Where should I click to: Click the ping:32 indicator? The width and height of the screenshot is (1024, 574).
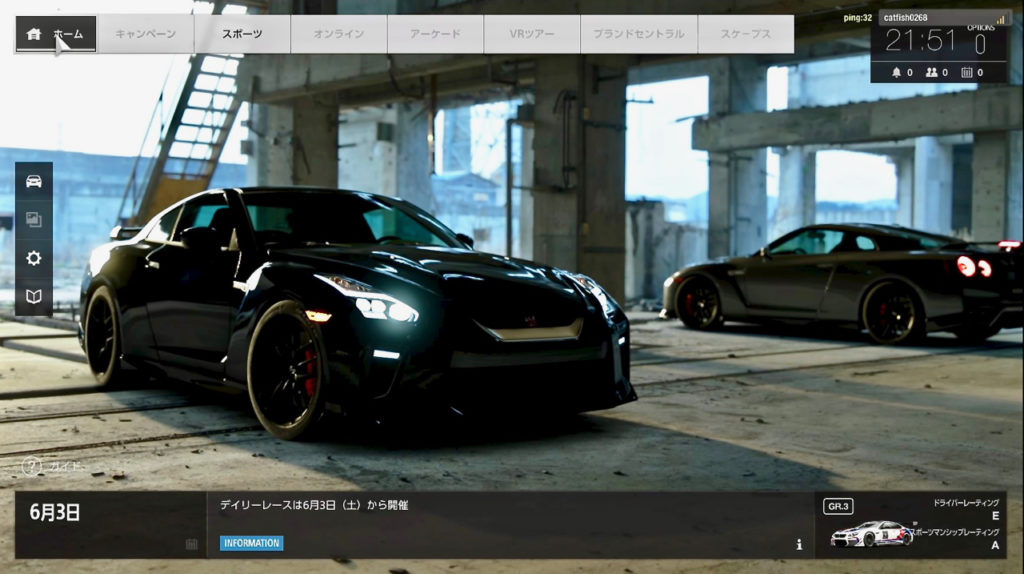857,18
